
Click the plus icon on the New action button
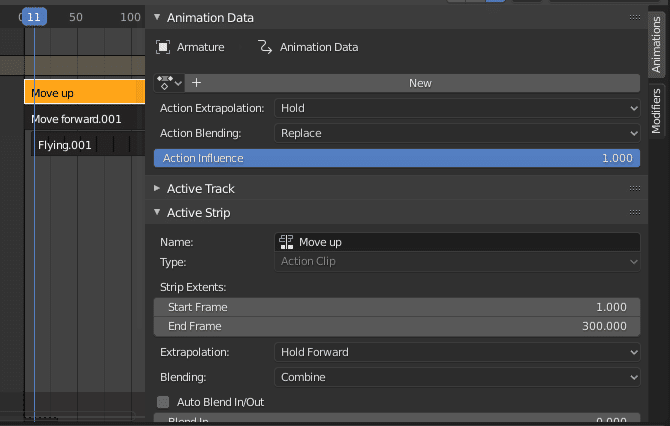197,83
